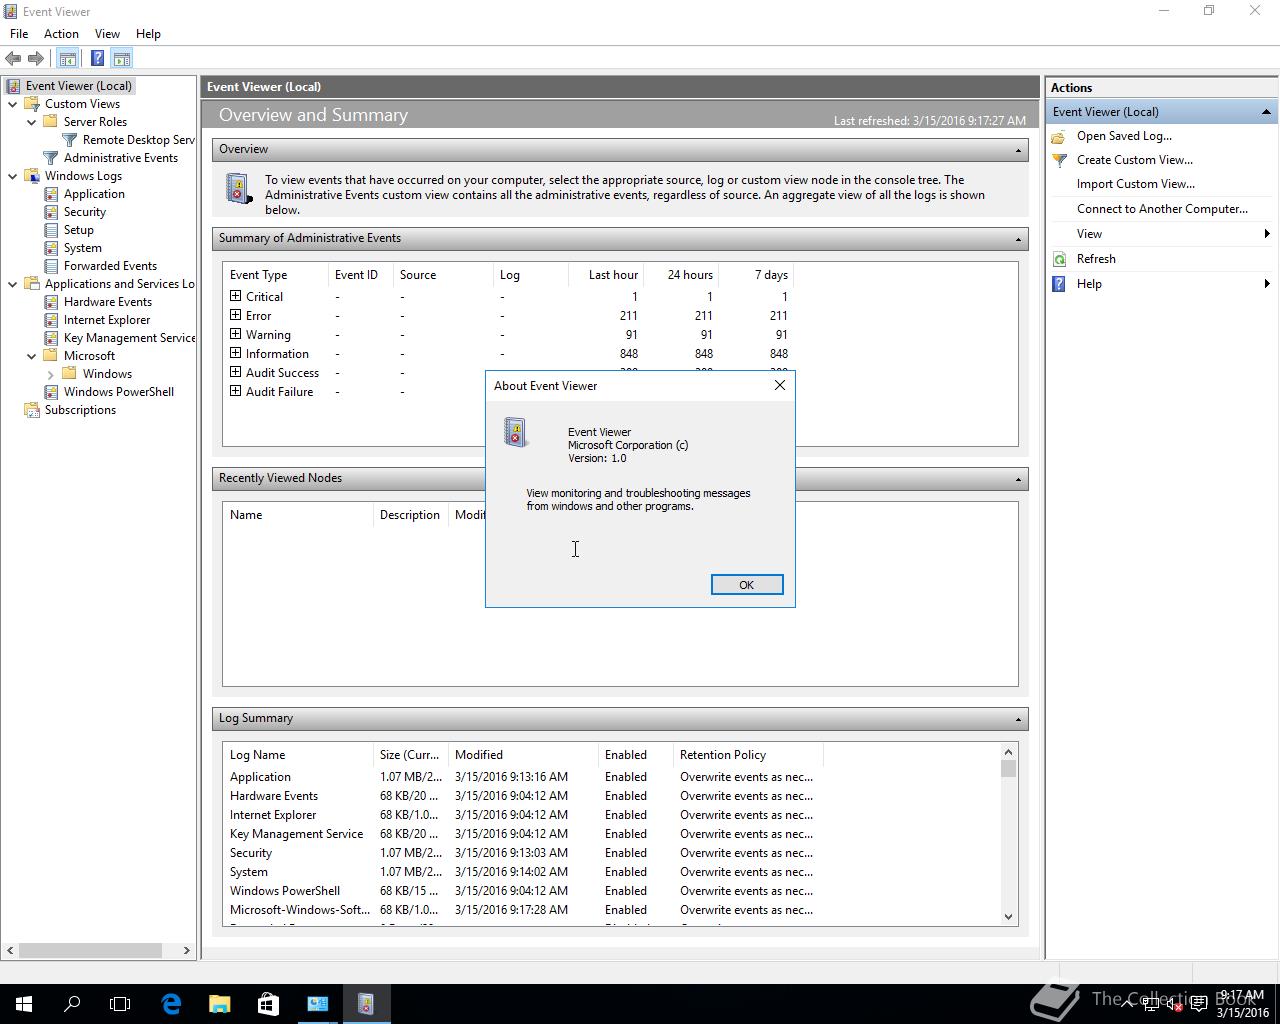1280x1024 pixels.
Task: Close the About Event Viewer dialog
Action: pos(780,385)
